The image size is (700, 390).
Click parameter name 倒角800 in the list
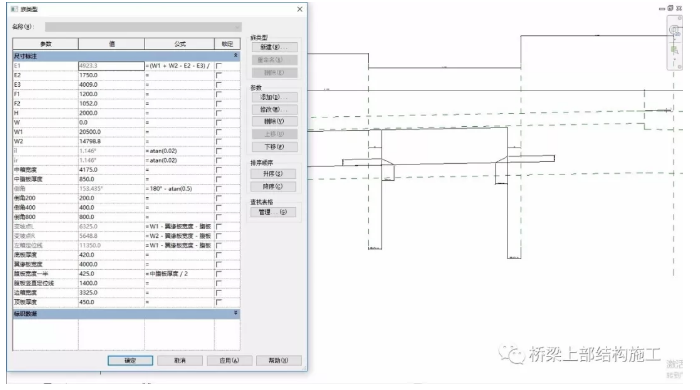point(46,217)
